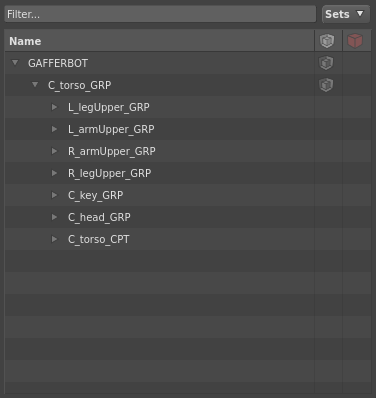Select the GAFFERBOT root item
Viewport: 376px width, 398px height.
tap(58, 63)
